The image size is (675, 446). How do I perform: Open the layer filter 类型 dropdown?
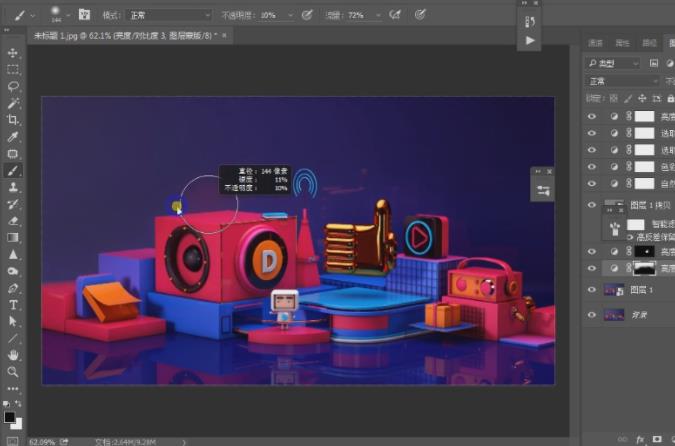click(x=612, y=63)
